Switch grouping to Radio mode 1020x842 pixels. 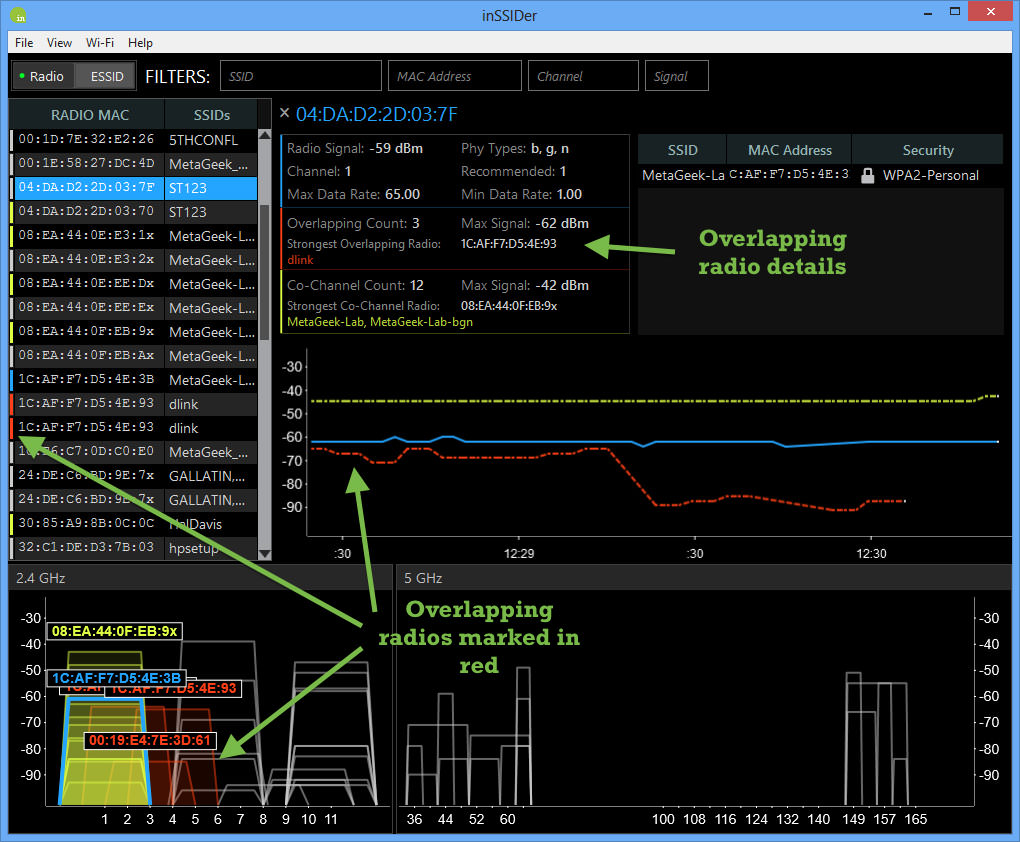(x=42, y=77)
